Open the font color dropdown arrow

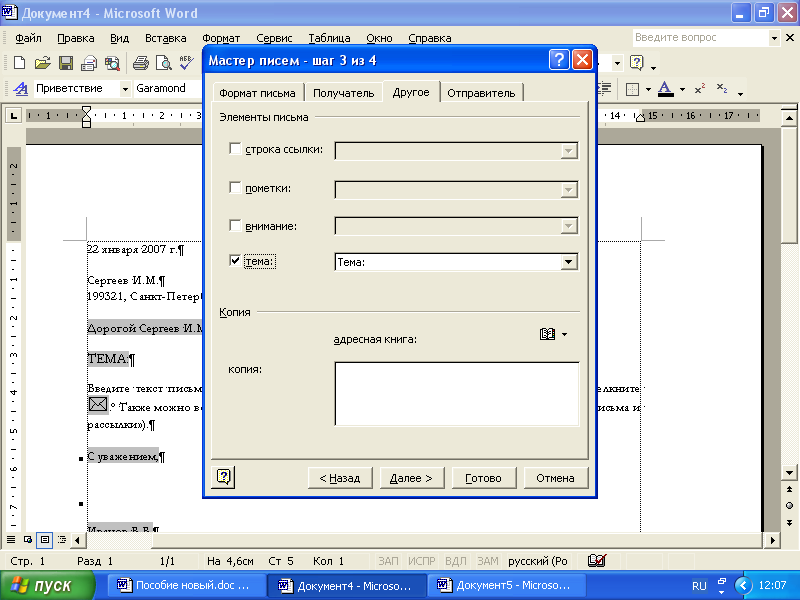click(682, 89)
